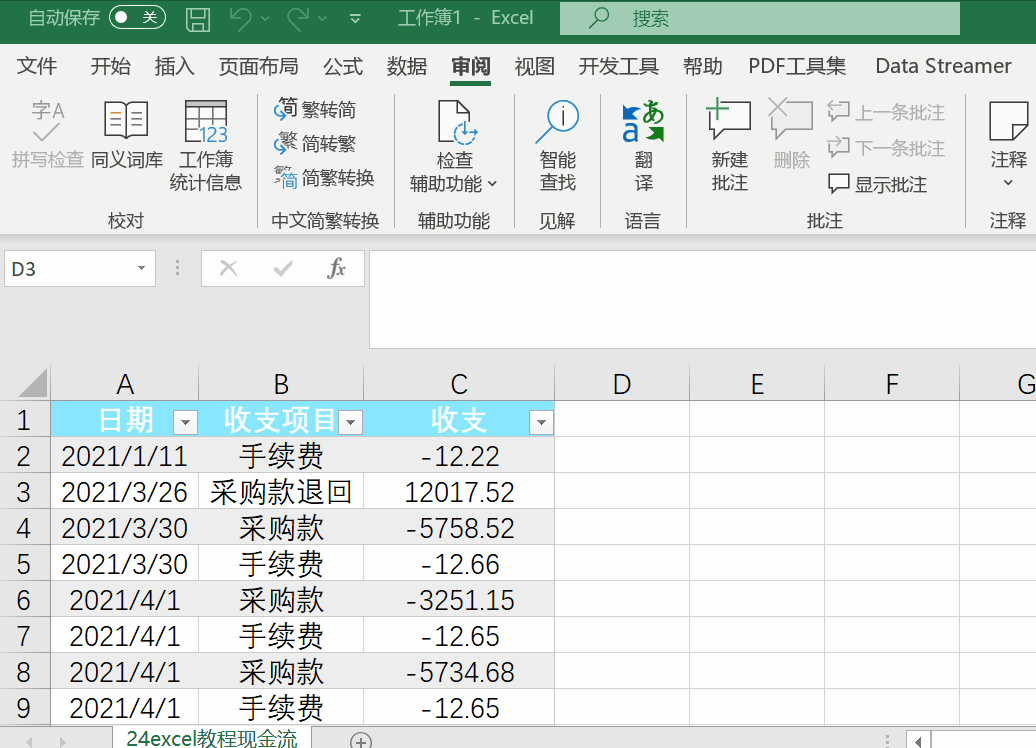Image resolution: width=1036 pixels, height=748 pixels.
Task: Select row 5 header
Action: [x=24, y=564]
